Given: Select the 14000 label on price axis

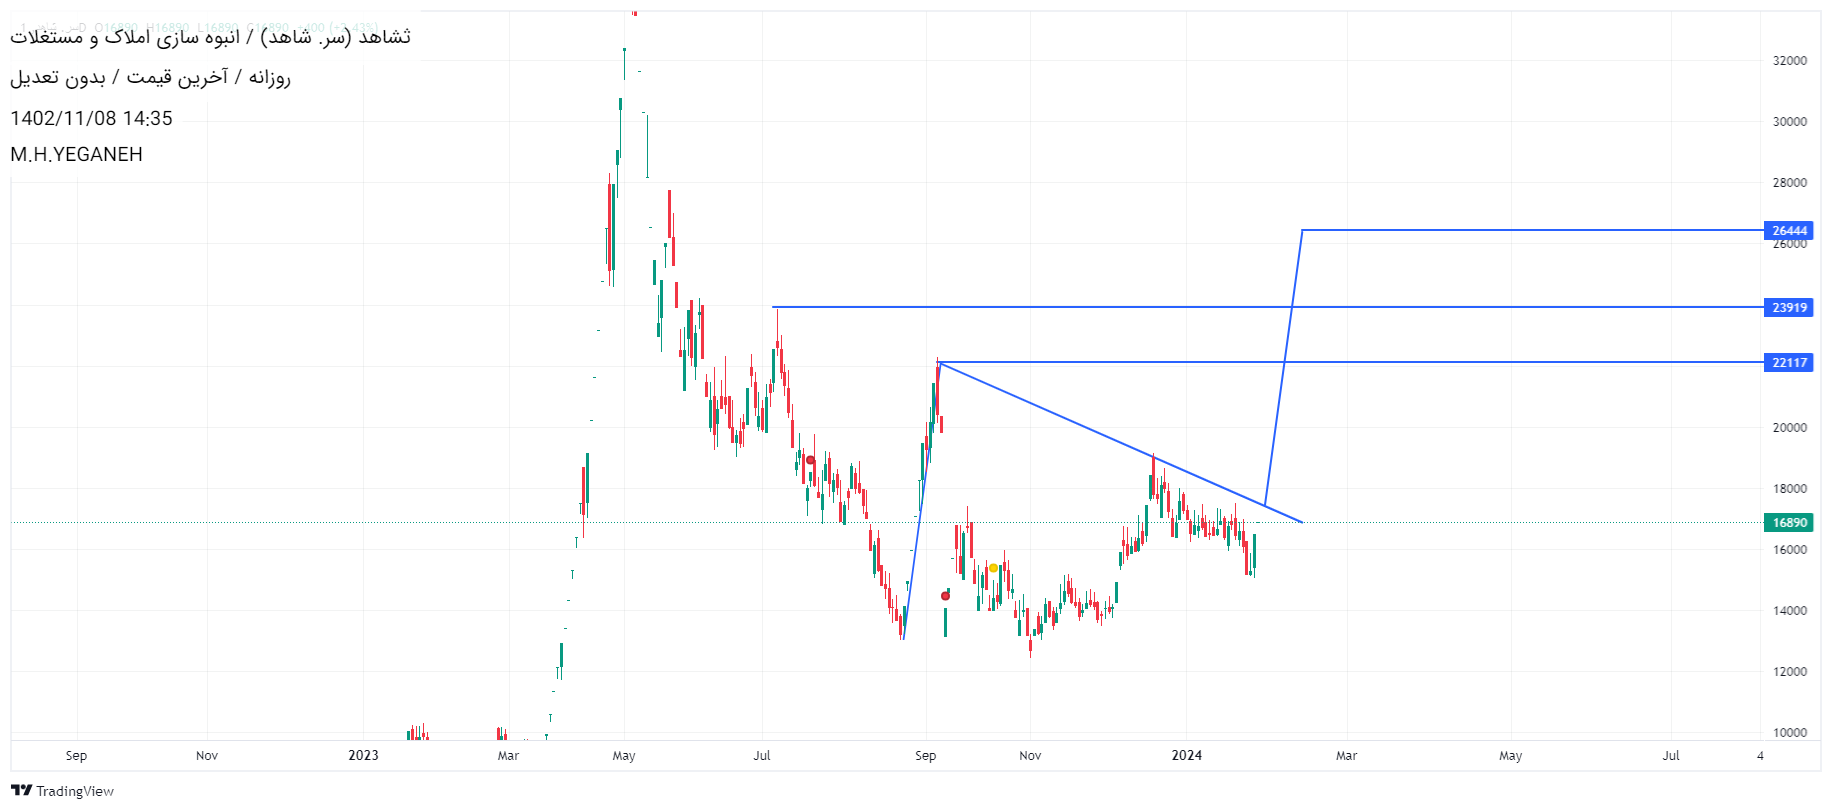Looking at the screenshot, I should [1789, 611].
